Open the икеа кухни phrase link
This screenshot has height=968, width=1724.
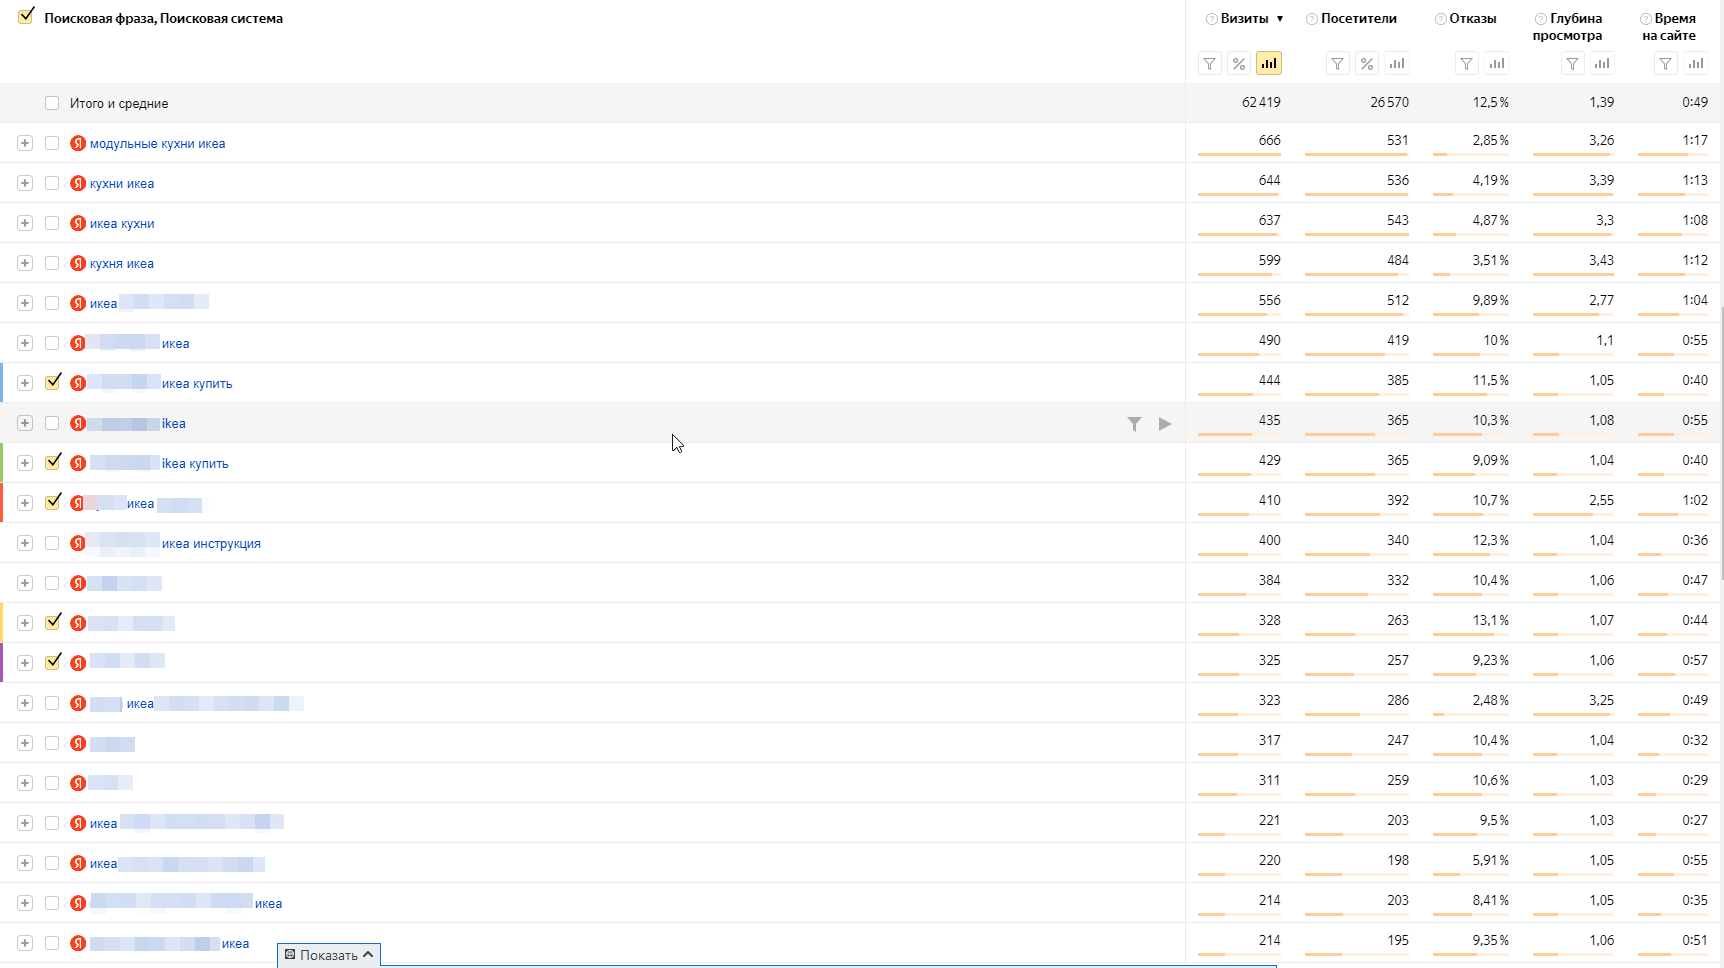point(122,224)
